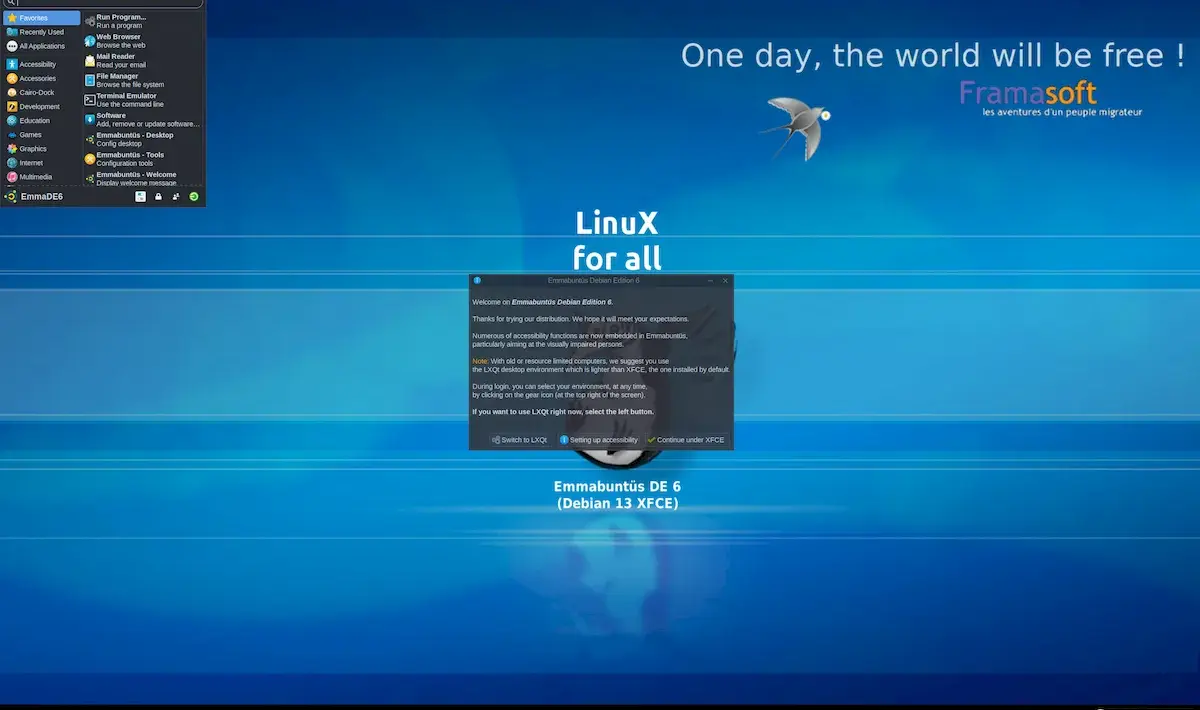Open Mail Reader from the menu
1200x710 pixels.
pyautogui.click(x=142, y=60)
